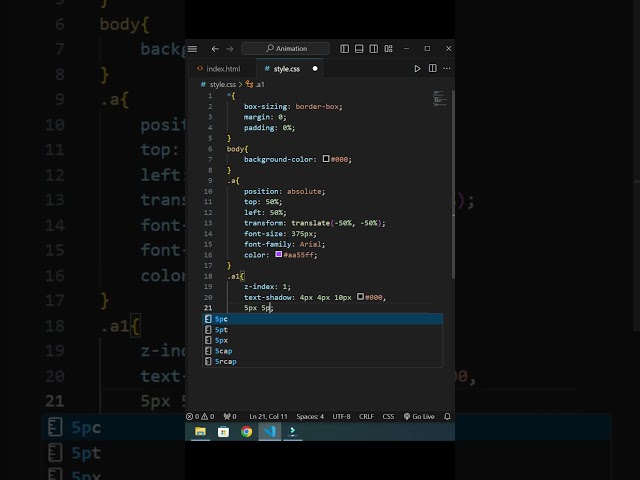This screenshot has width=640, height=480.
Task: Select style.css in the breadcrumb
Action: [x=222, y=84]
